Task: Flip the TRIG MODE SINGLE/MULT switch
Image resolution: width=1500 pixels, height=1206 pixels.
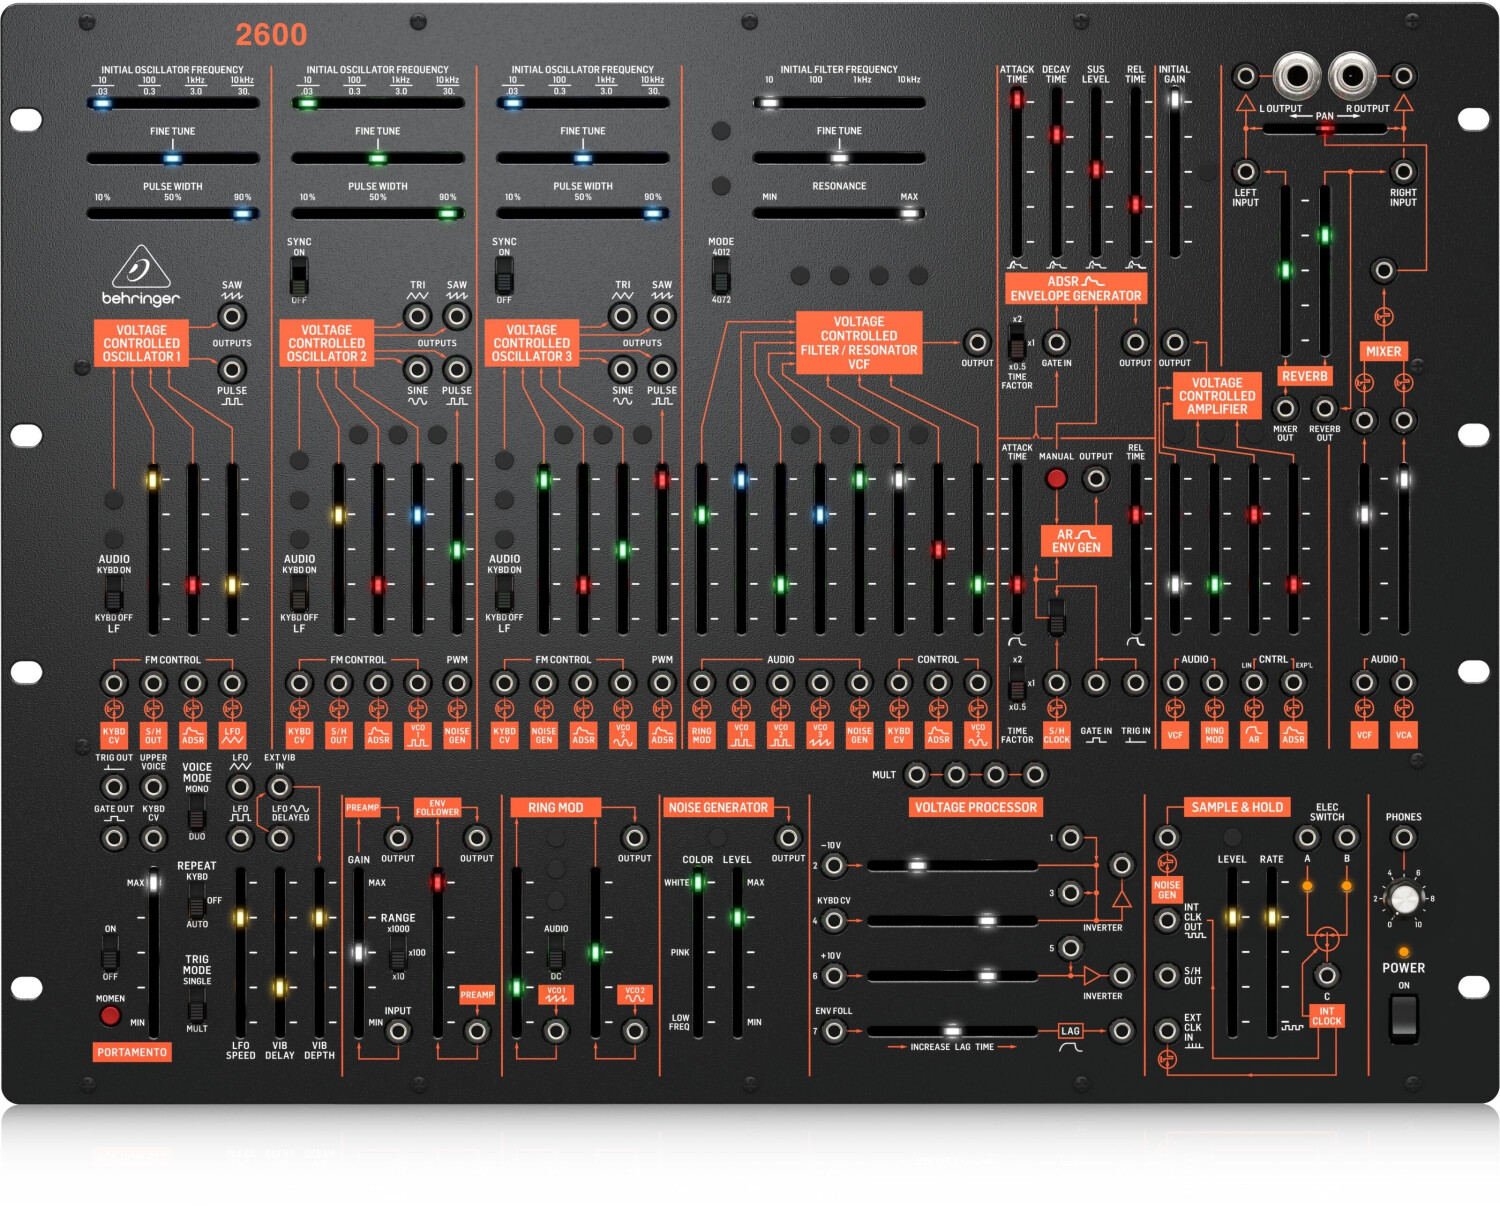Action: pyautogui.click(x=197, y=1004)
